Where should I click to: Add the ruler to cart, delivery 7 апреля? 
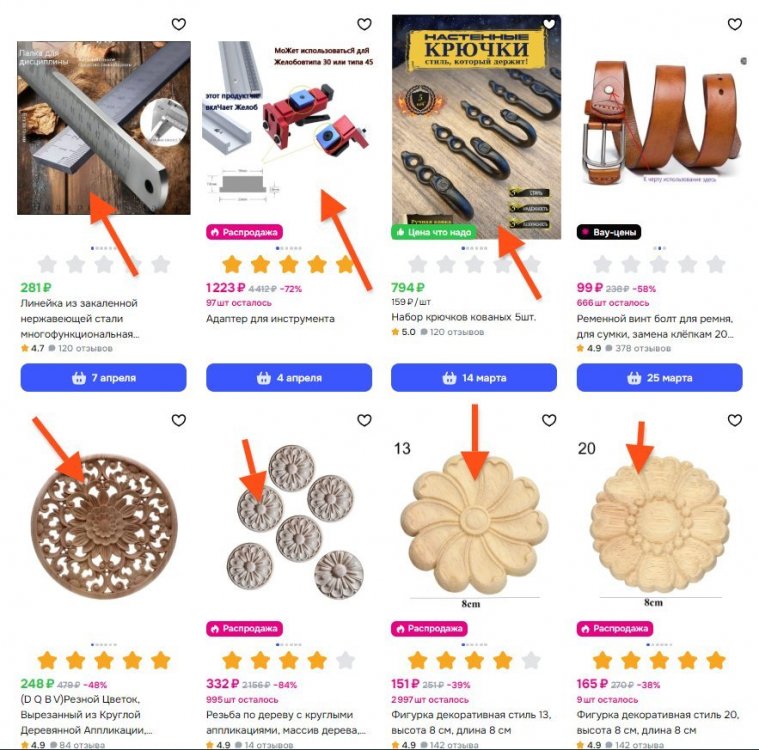click(x=103, y=378)
